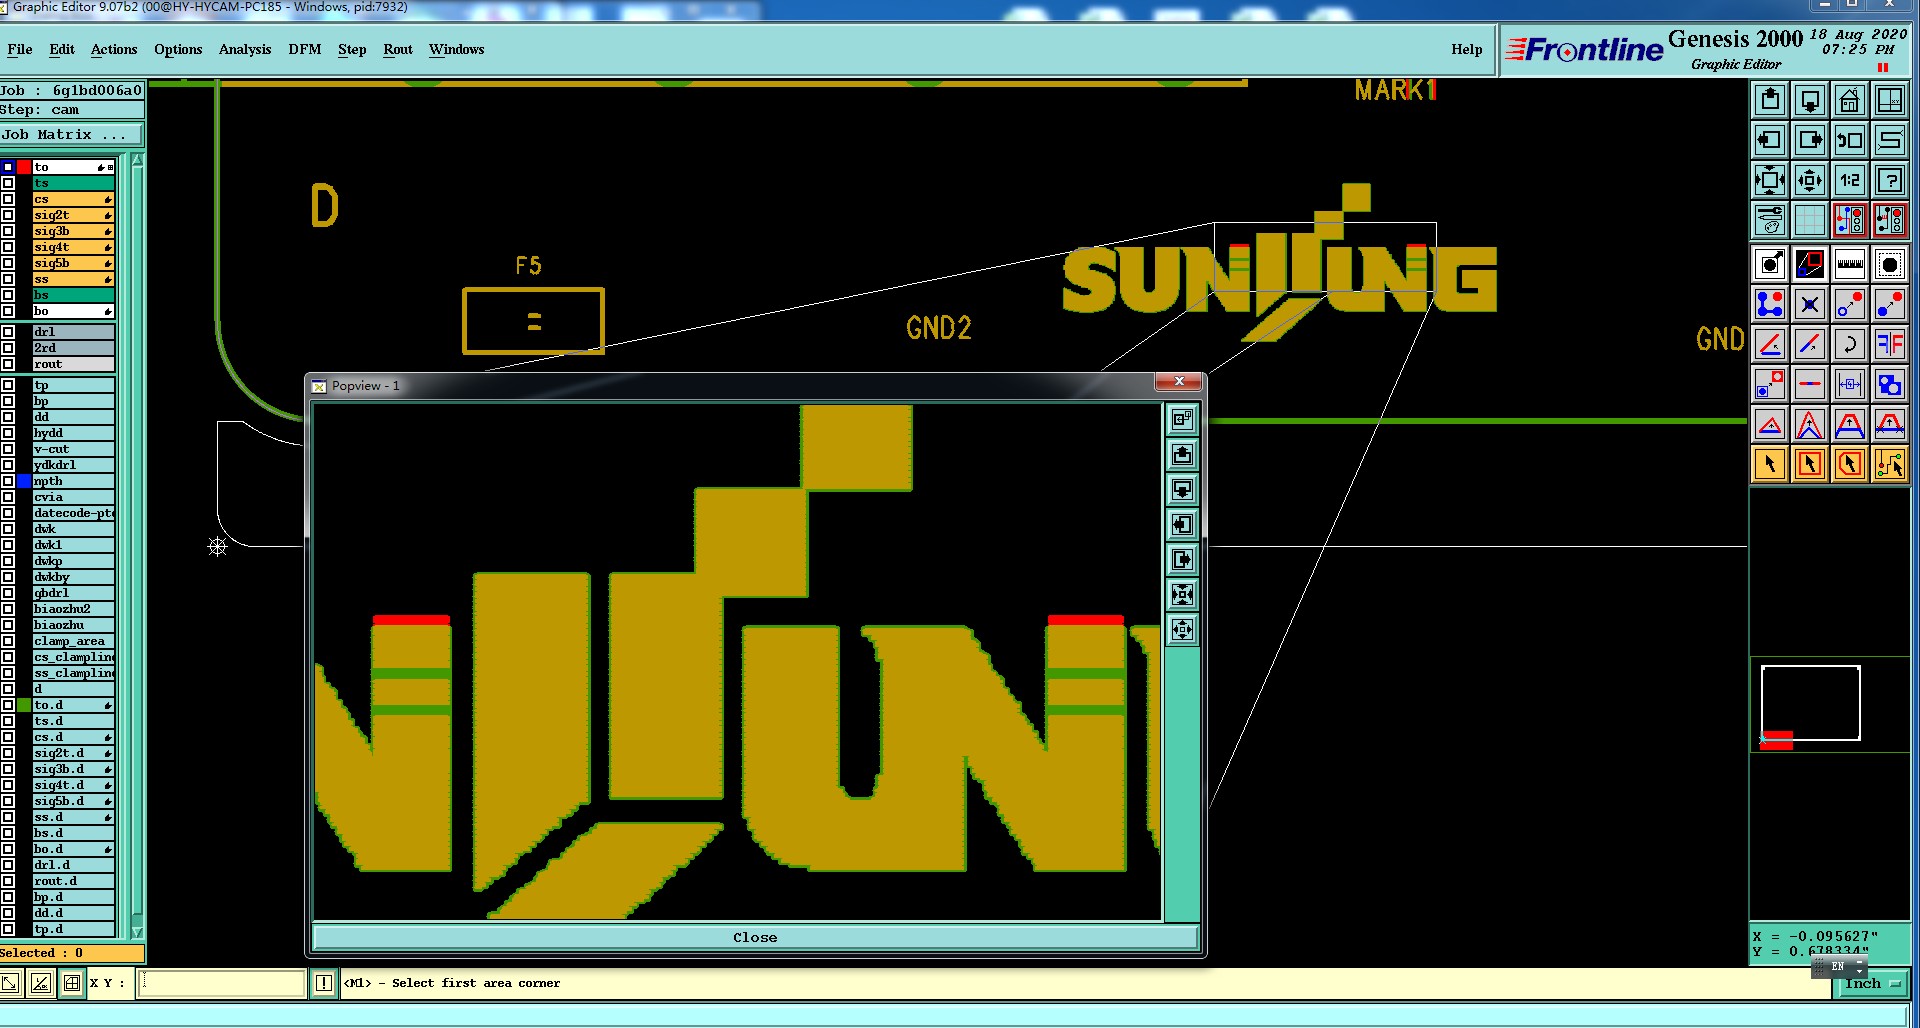Click Popview zoom-all bottom side icon
Screen dimensions: 1920x1028
coord(1182,630)
